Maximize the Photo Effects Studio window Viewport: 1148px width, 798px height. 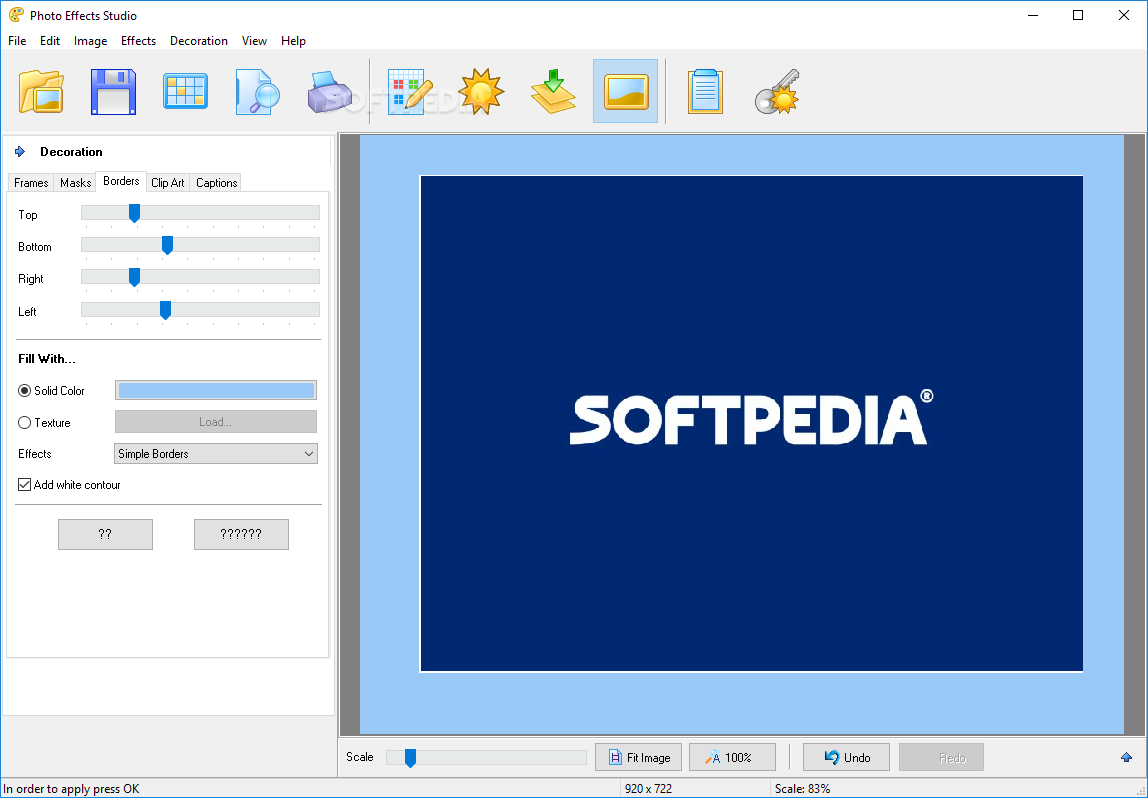pos(1078,15)
